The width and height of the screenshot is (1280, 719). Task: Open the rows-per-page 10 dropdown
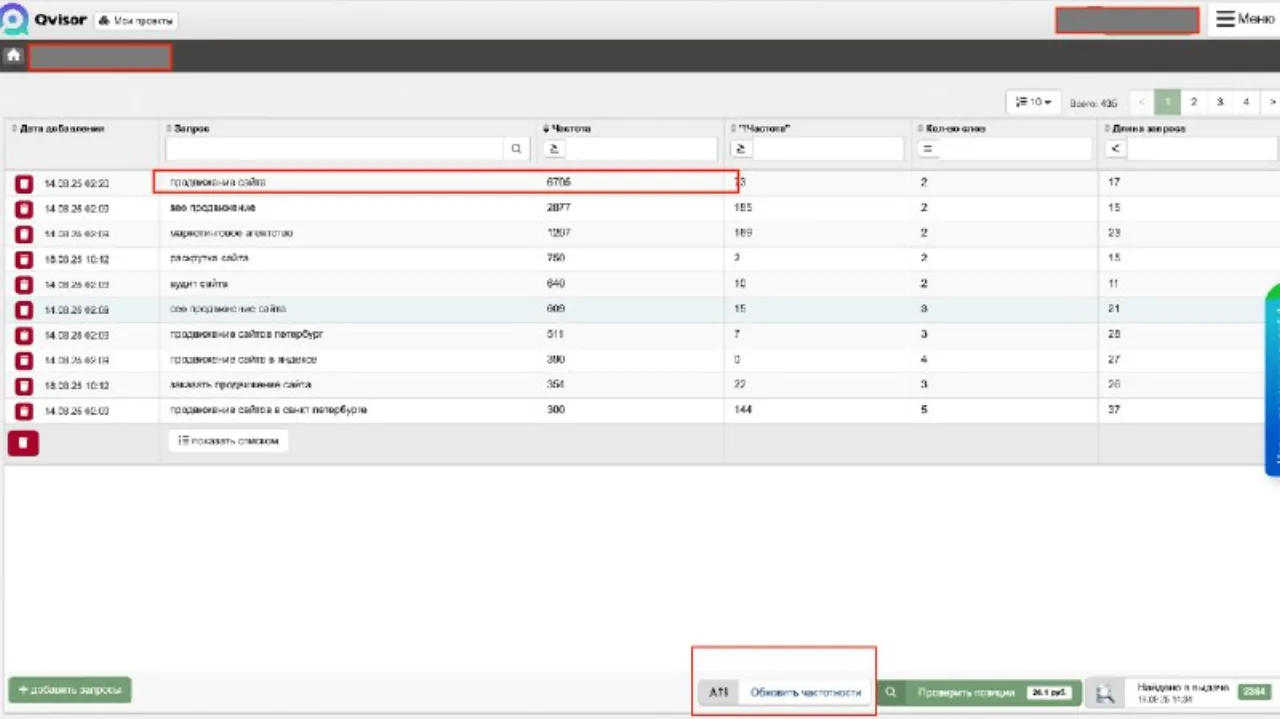coord(1033,102)
